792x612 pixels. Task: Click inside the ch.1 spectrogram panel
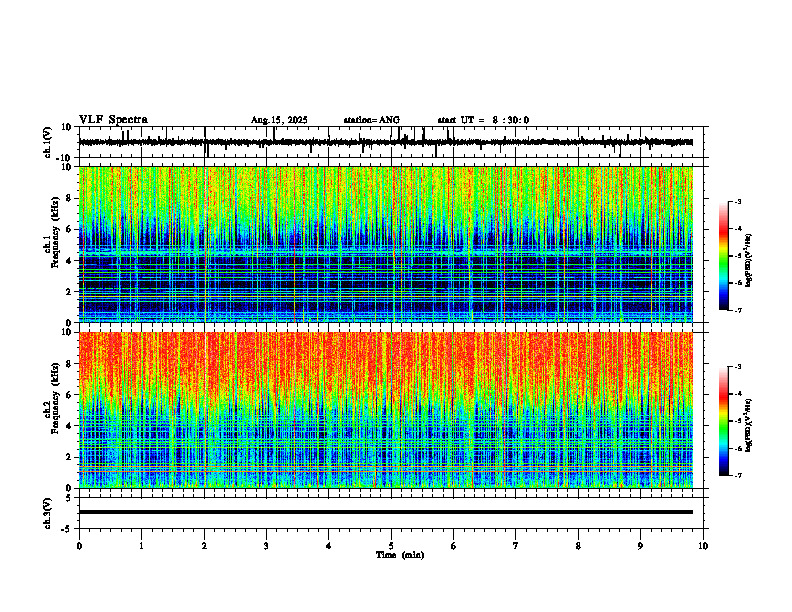(x=386, y=244)
